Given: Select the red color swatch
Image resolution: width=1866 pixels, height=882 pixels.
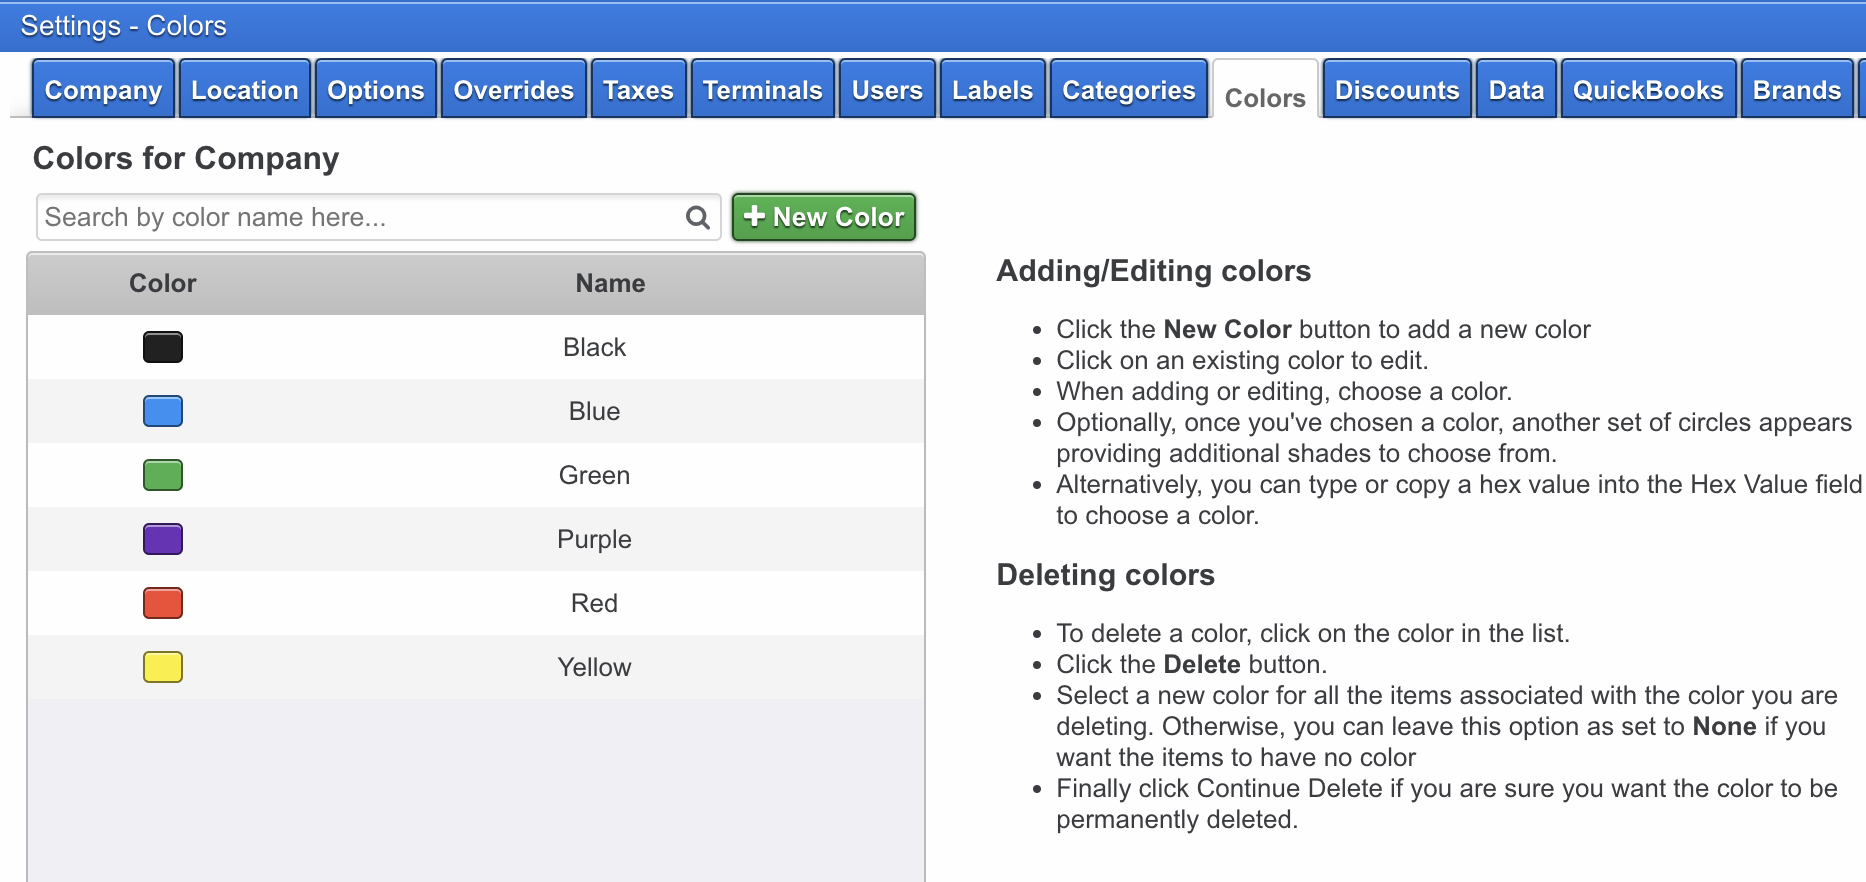Looking at the screenshot, I should 163,603.
